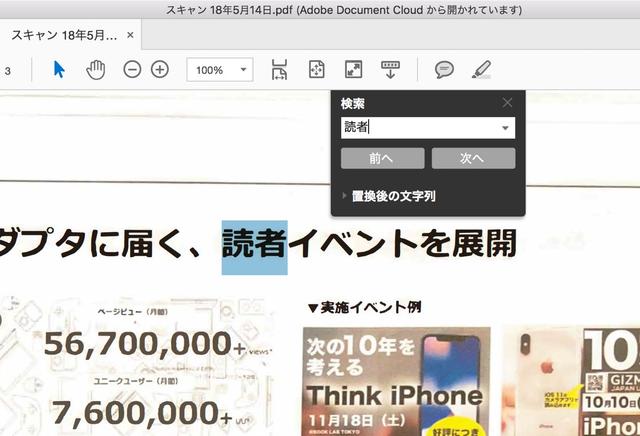
Task: Click the 次へ button
Action: point(473,158)
